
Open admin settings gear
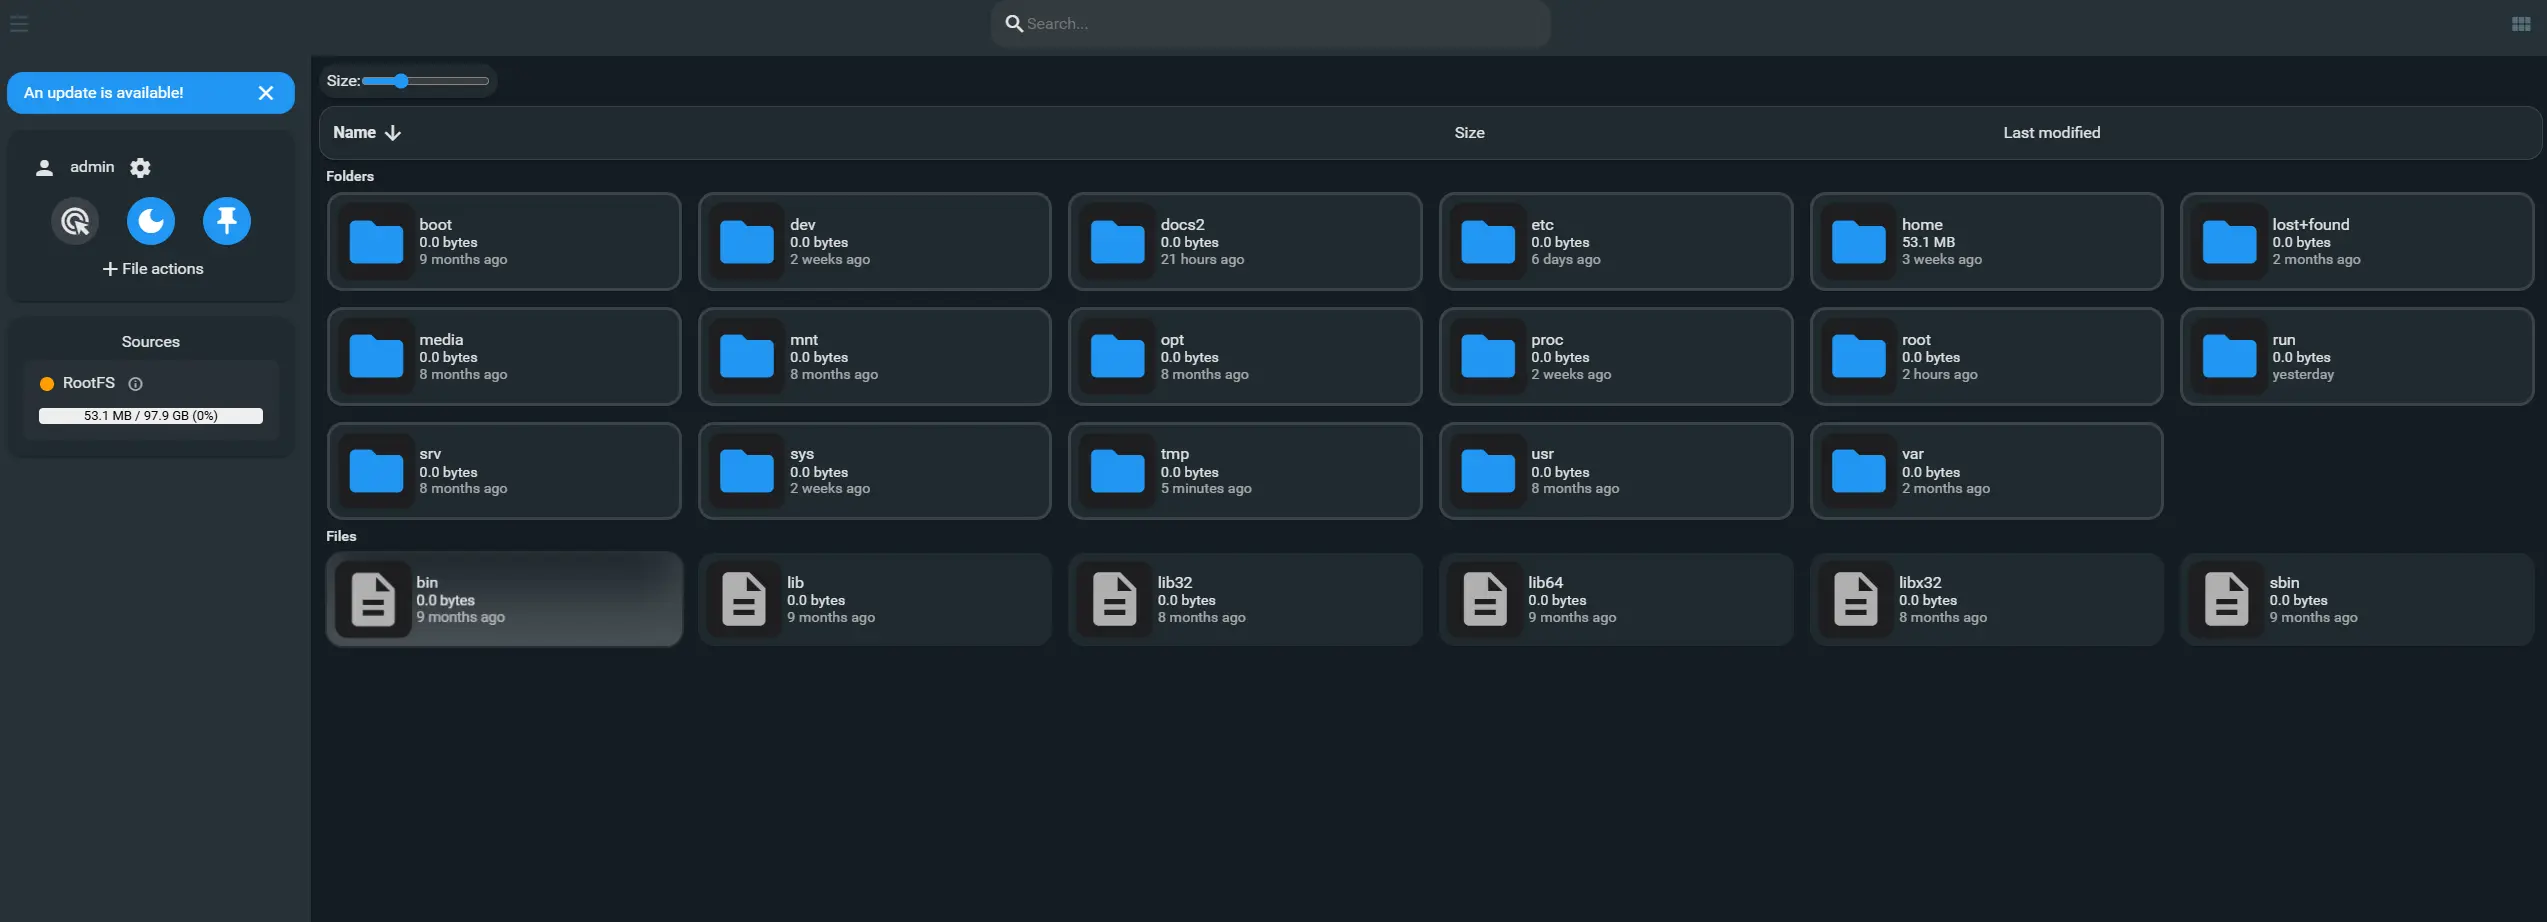(x=140, y=167)
